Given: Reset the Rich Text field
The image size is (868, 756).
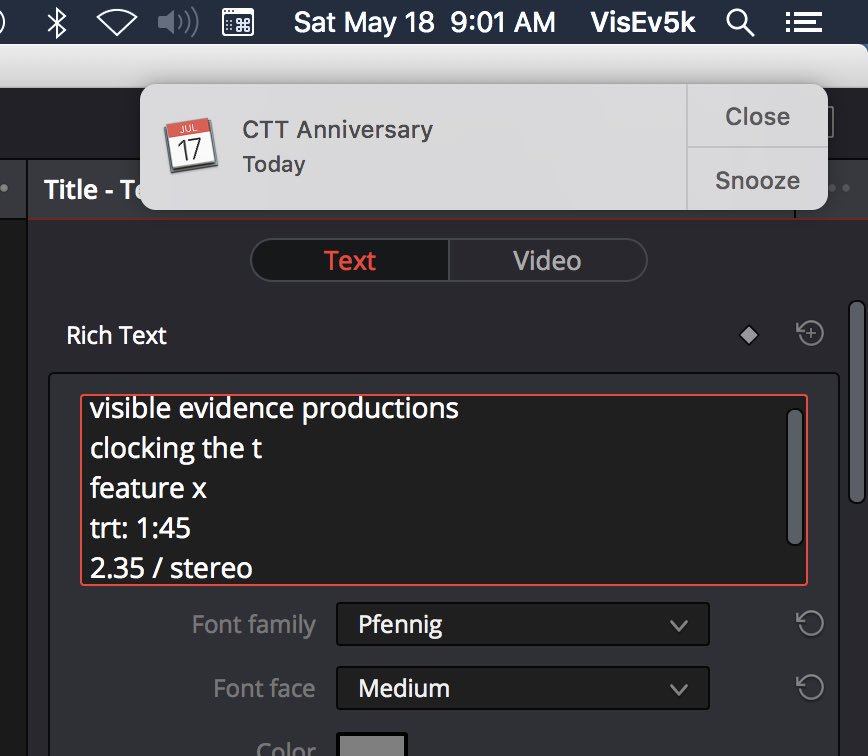Looking at the screenshot, I should click(810, 334).
